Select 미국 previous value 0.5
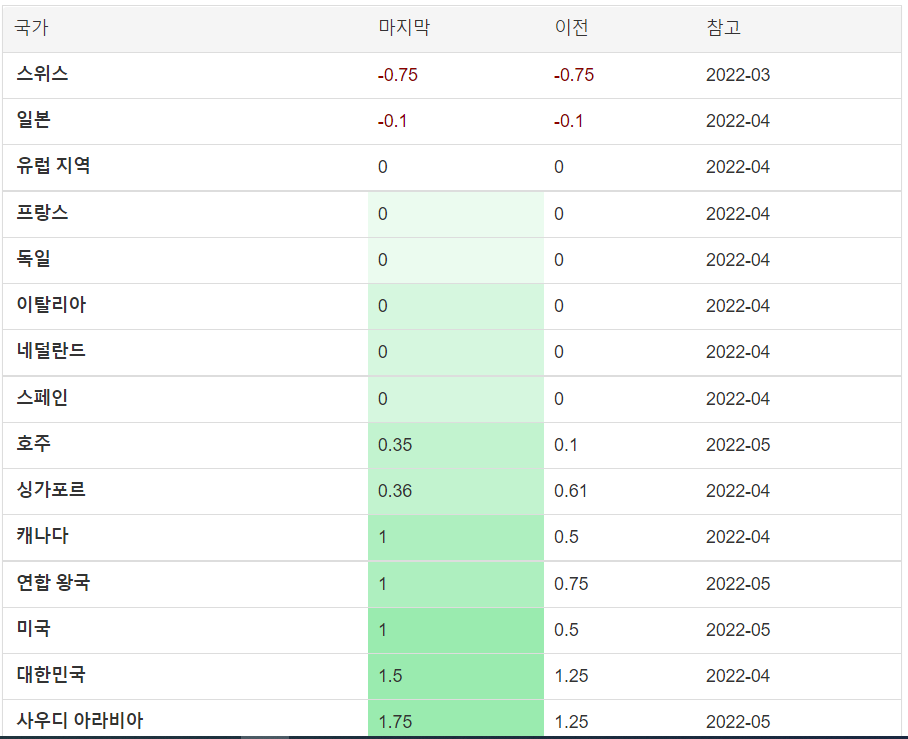The height and width of the screenshot is (739, 908). (x=566, y=630)
